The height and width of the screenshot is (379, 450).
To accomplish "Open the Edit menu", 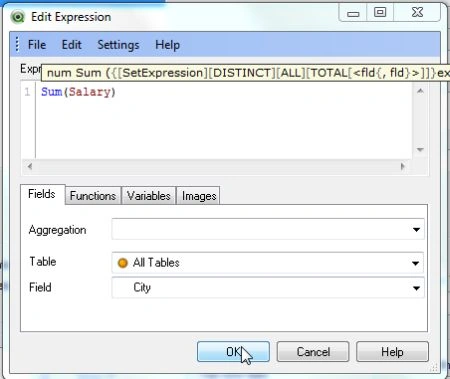I will point(71,45).
